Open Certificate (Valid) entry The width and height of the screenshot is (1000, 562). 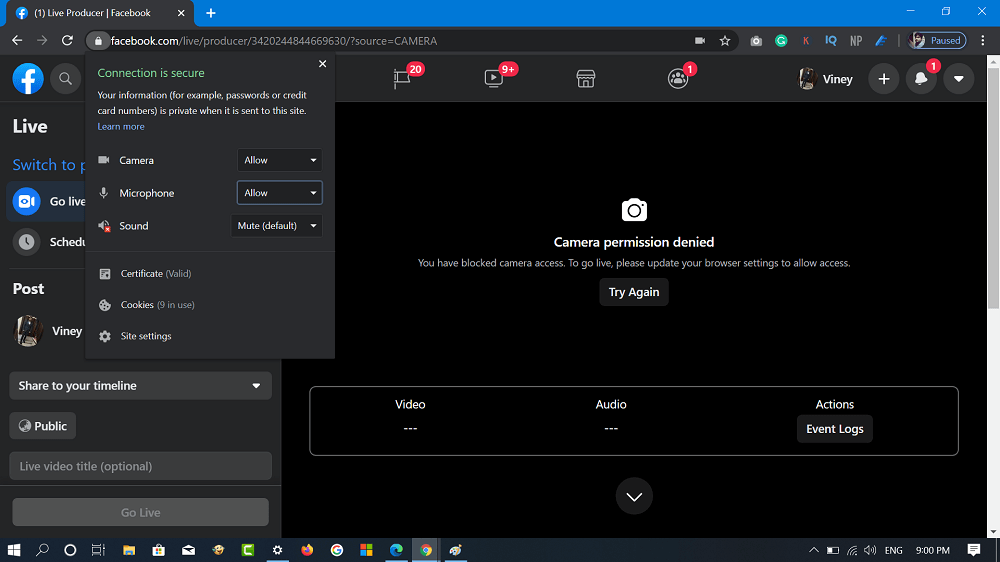(156, 274)
